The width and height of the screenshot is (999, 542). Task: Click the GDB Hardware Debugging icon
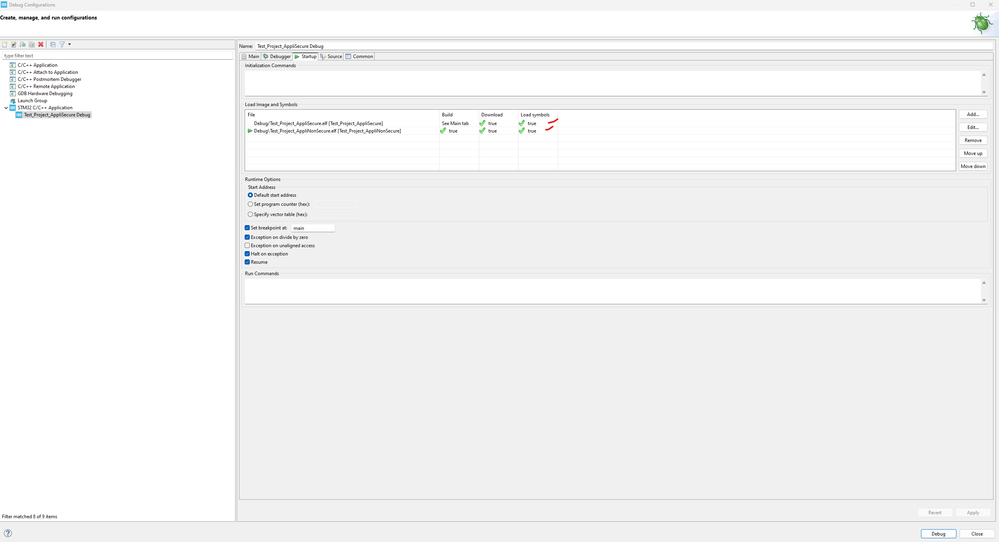(12, 93)
